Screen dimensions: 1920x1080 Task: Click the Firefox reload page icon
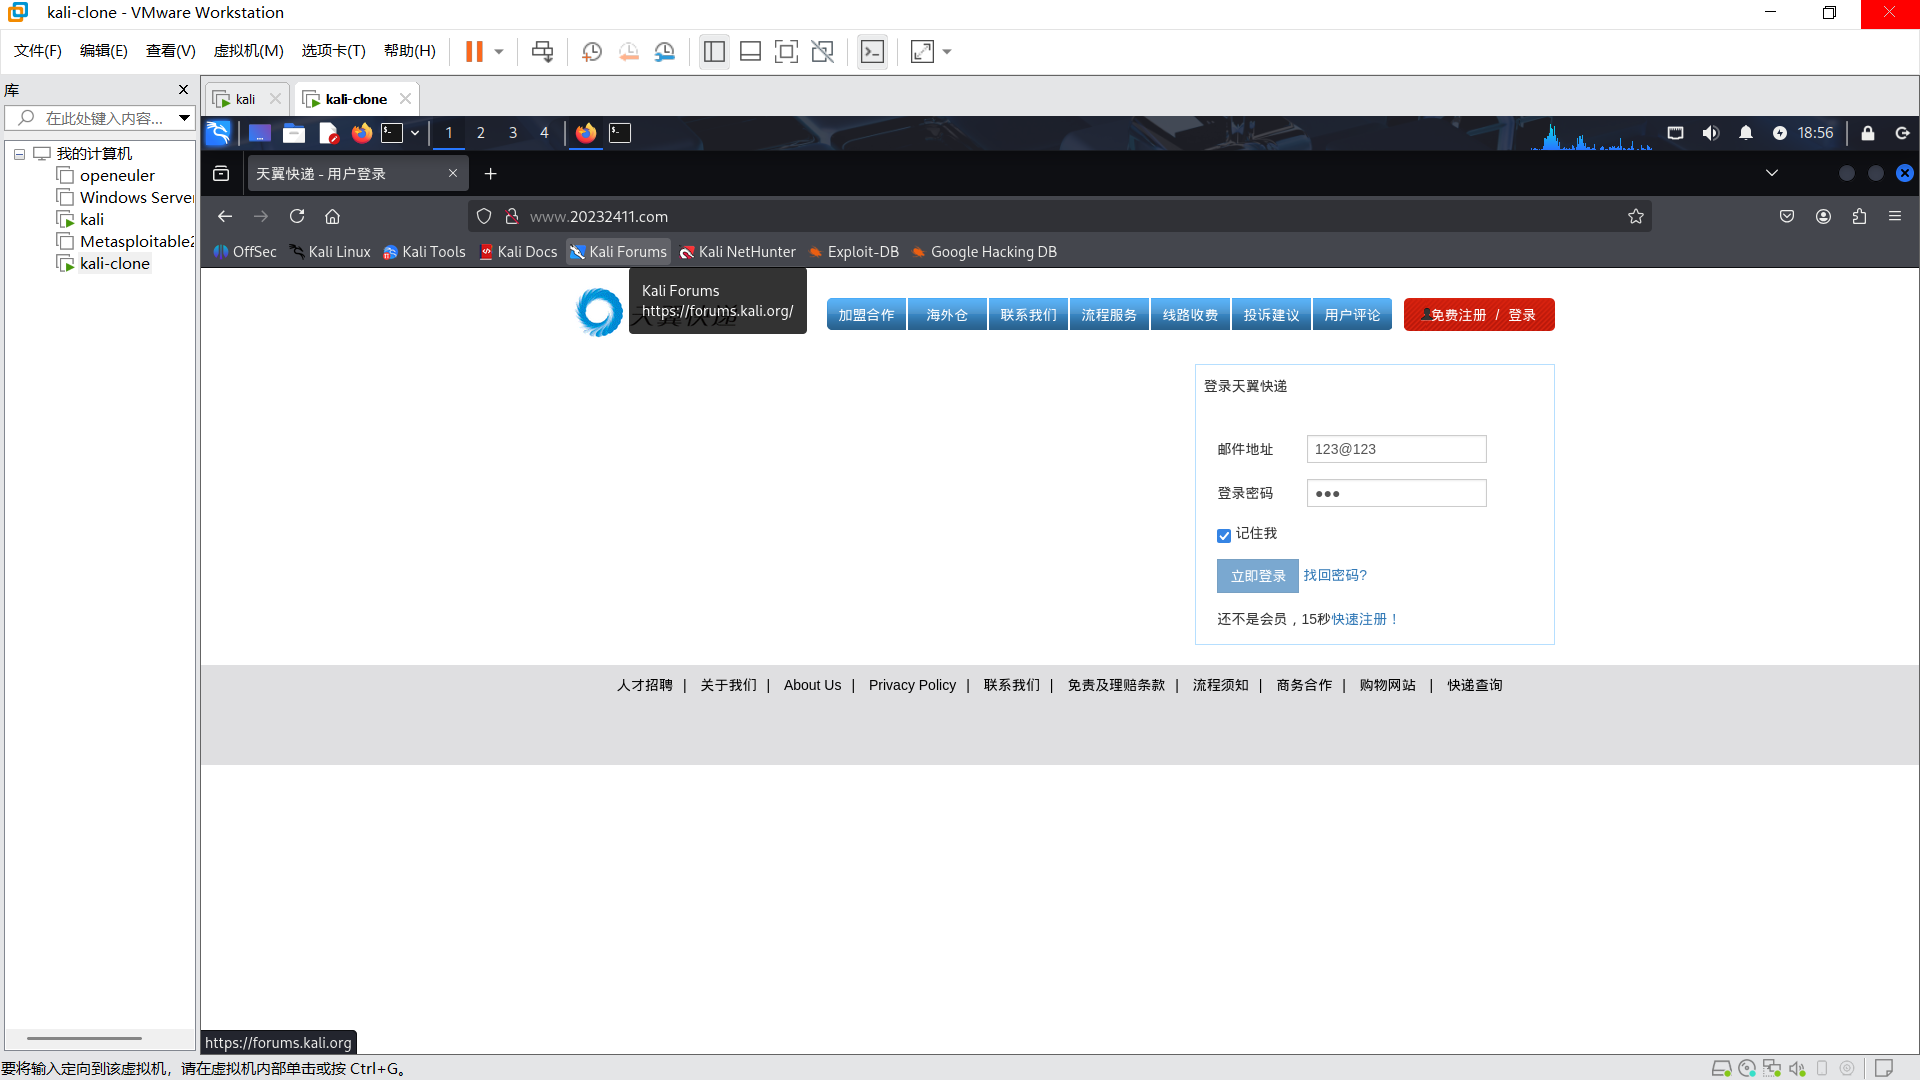pyautogui.click(x=297, y=216)
